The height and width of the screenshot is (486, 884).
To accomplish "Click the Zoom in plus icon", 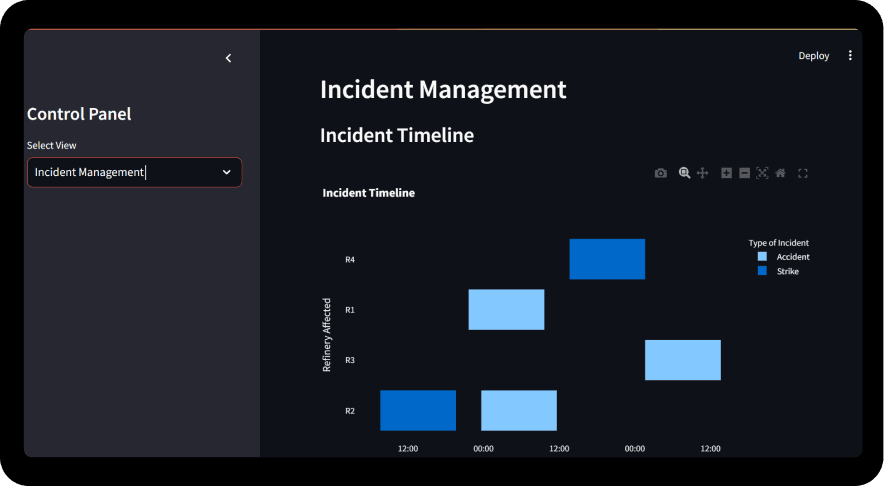I will [x=727, y=173].
